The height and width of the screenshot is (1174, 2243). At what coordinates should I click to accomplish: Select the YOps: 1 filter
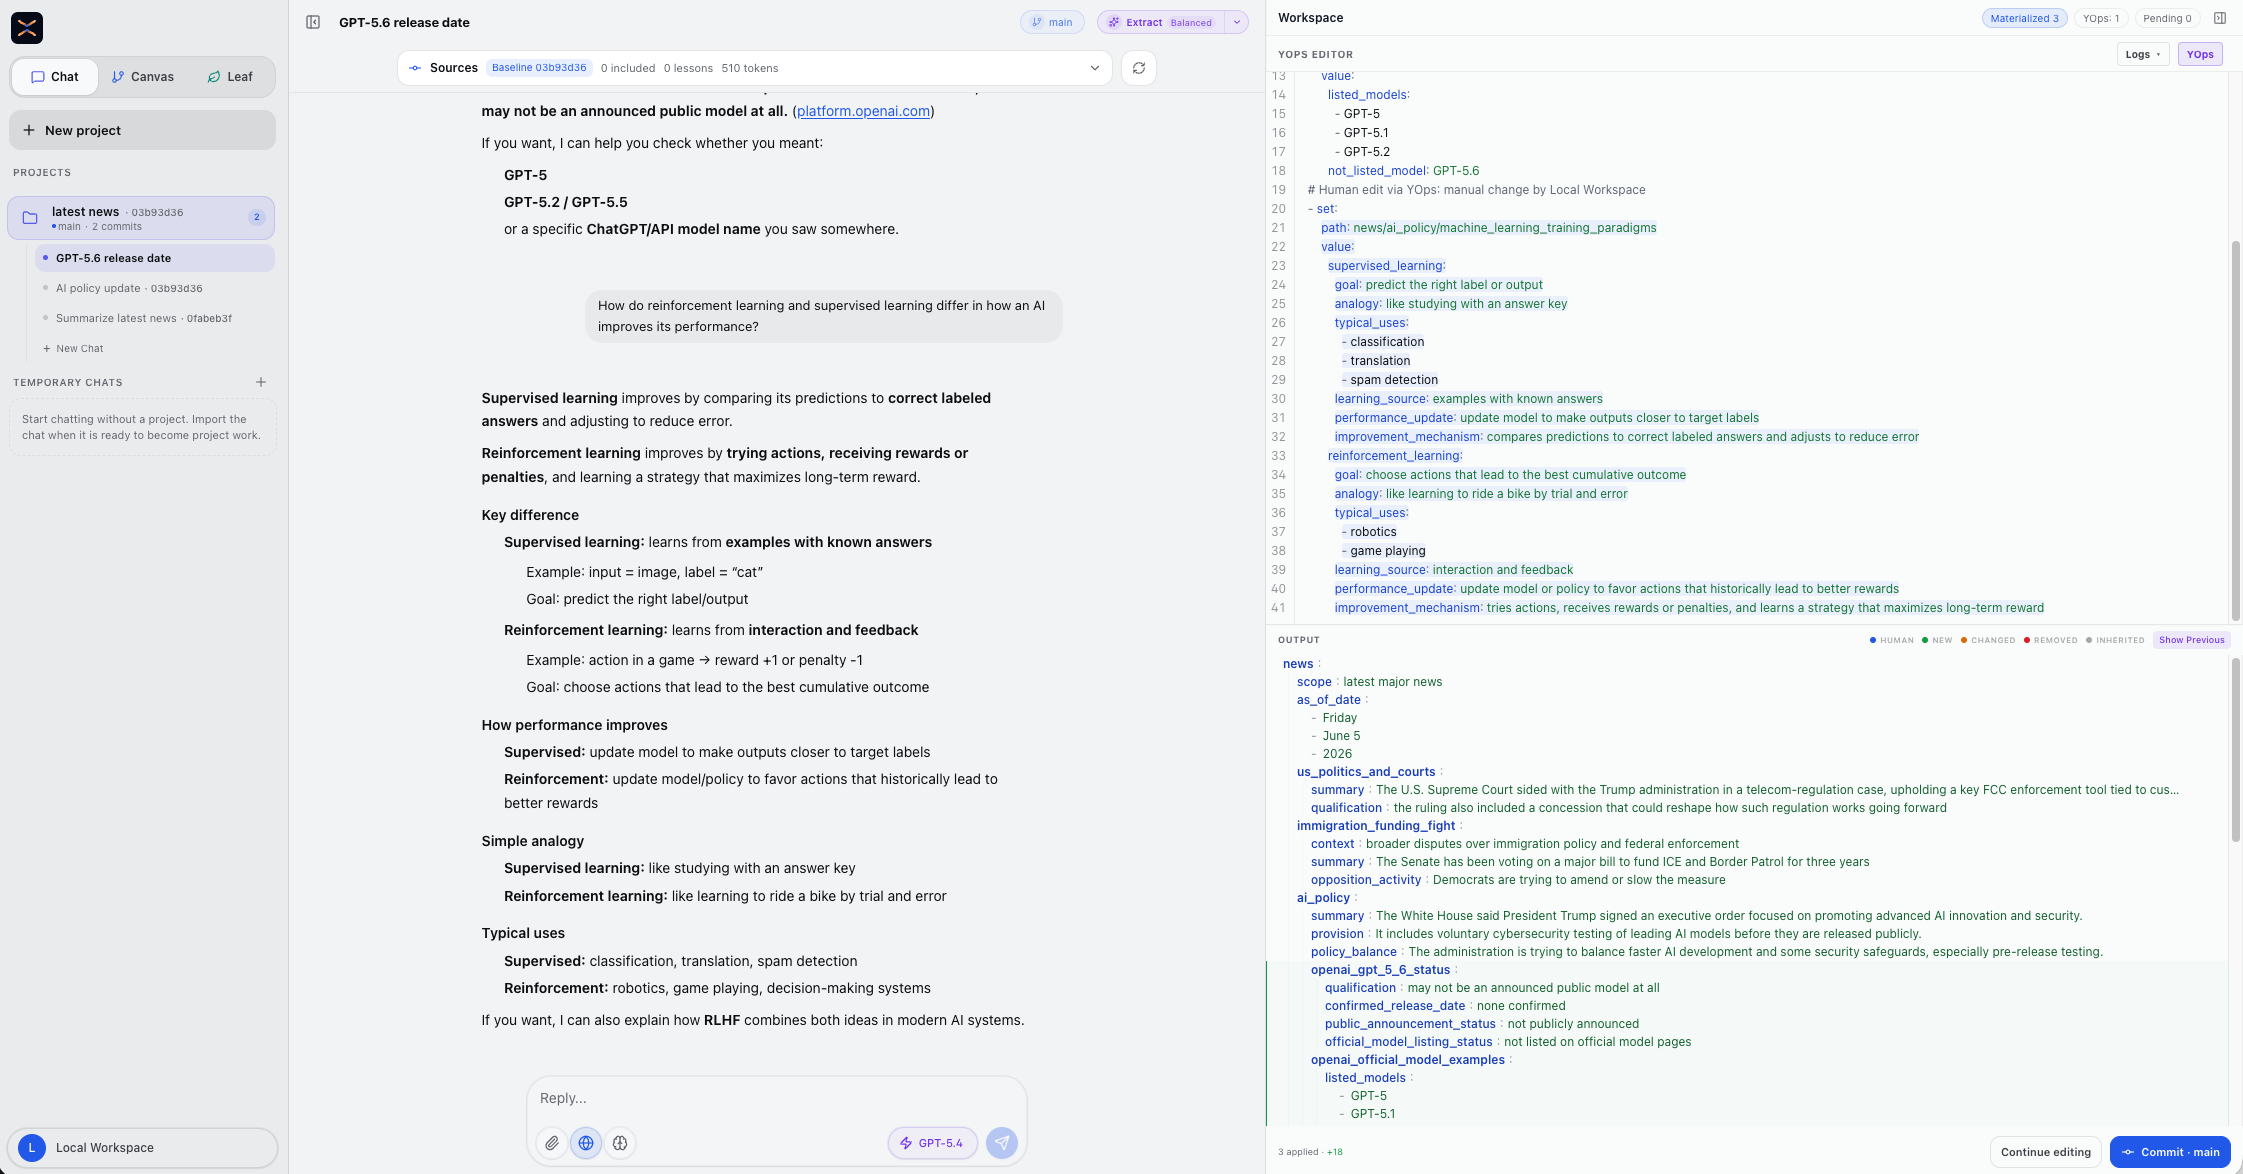(2100, 18)
